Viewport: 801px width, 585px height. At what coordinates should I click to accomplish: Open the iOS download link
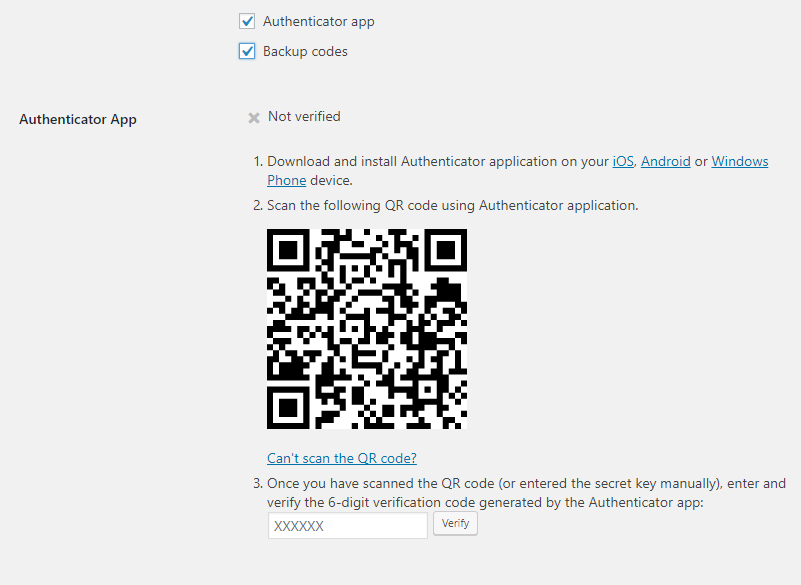pos(623,161)
